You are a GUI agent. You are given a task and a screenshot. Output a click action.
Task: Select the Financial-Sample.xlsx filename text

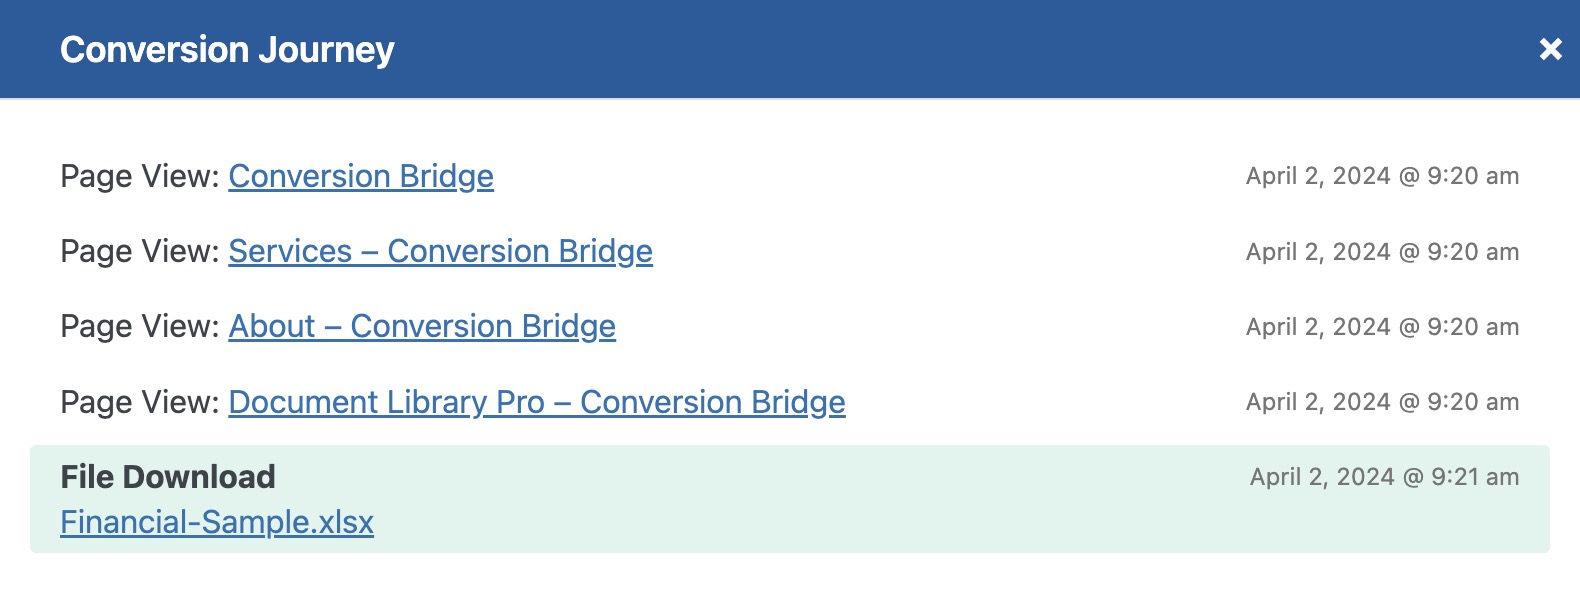(x=218, y=521)
